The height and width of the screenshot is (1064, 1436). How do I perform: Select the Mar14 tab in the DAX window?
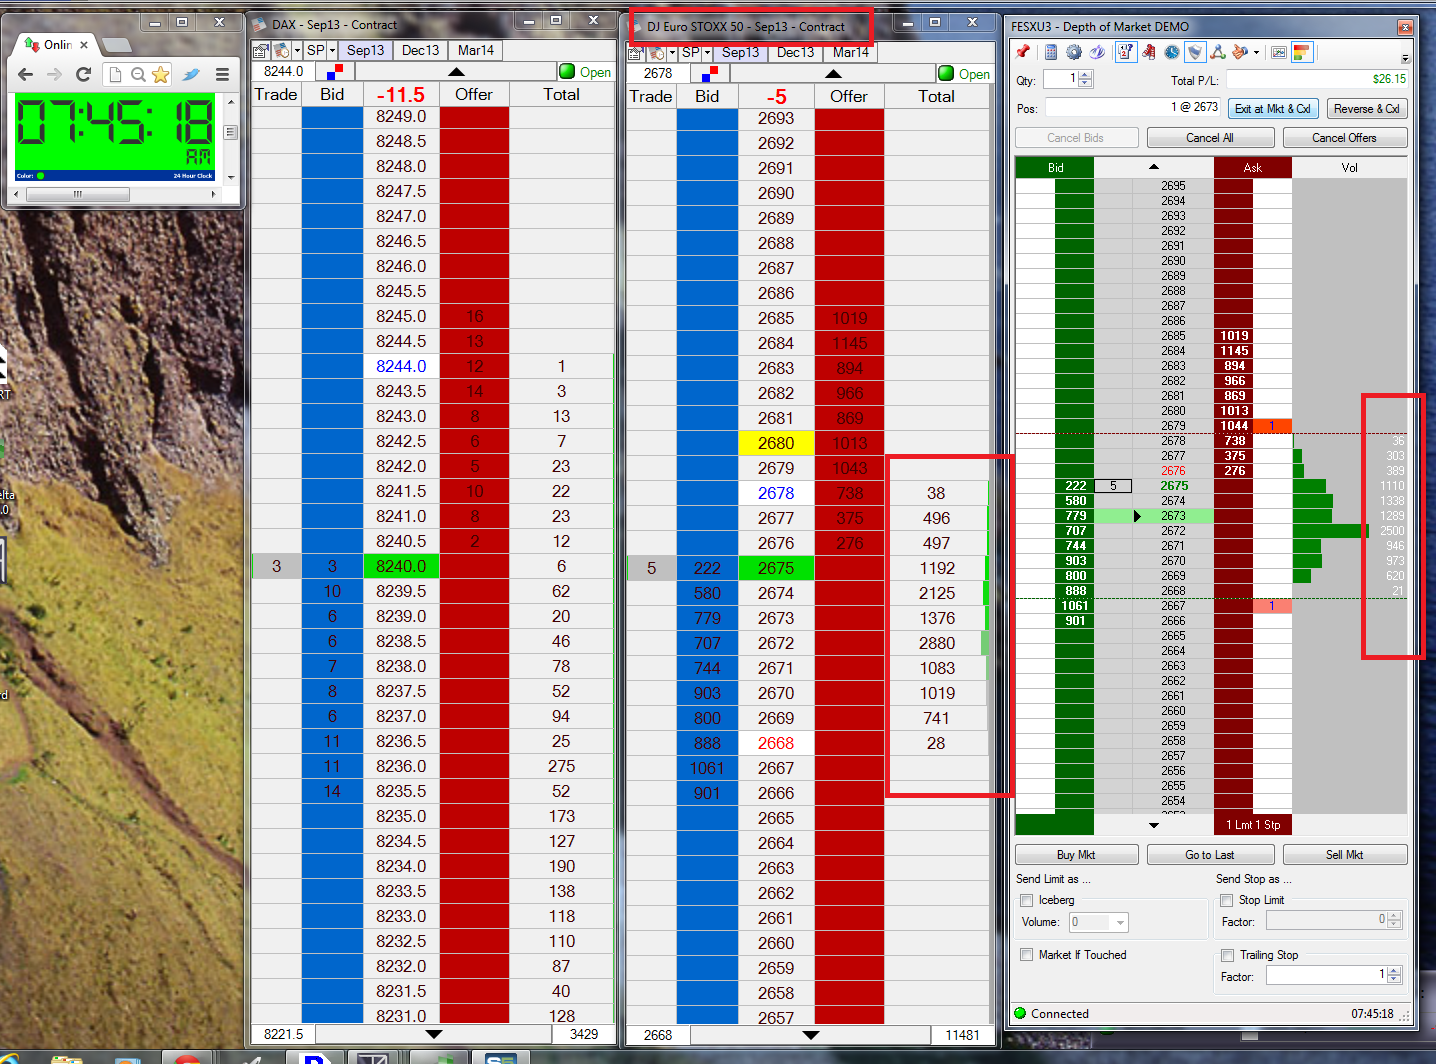[x=476, y=50]
